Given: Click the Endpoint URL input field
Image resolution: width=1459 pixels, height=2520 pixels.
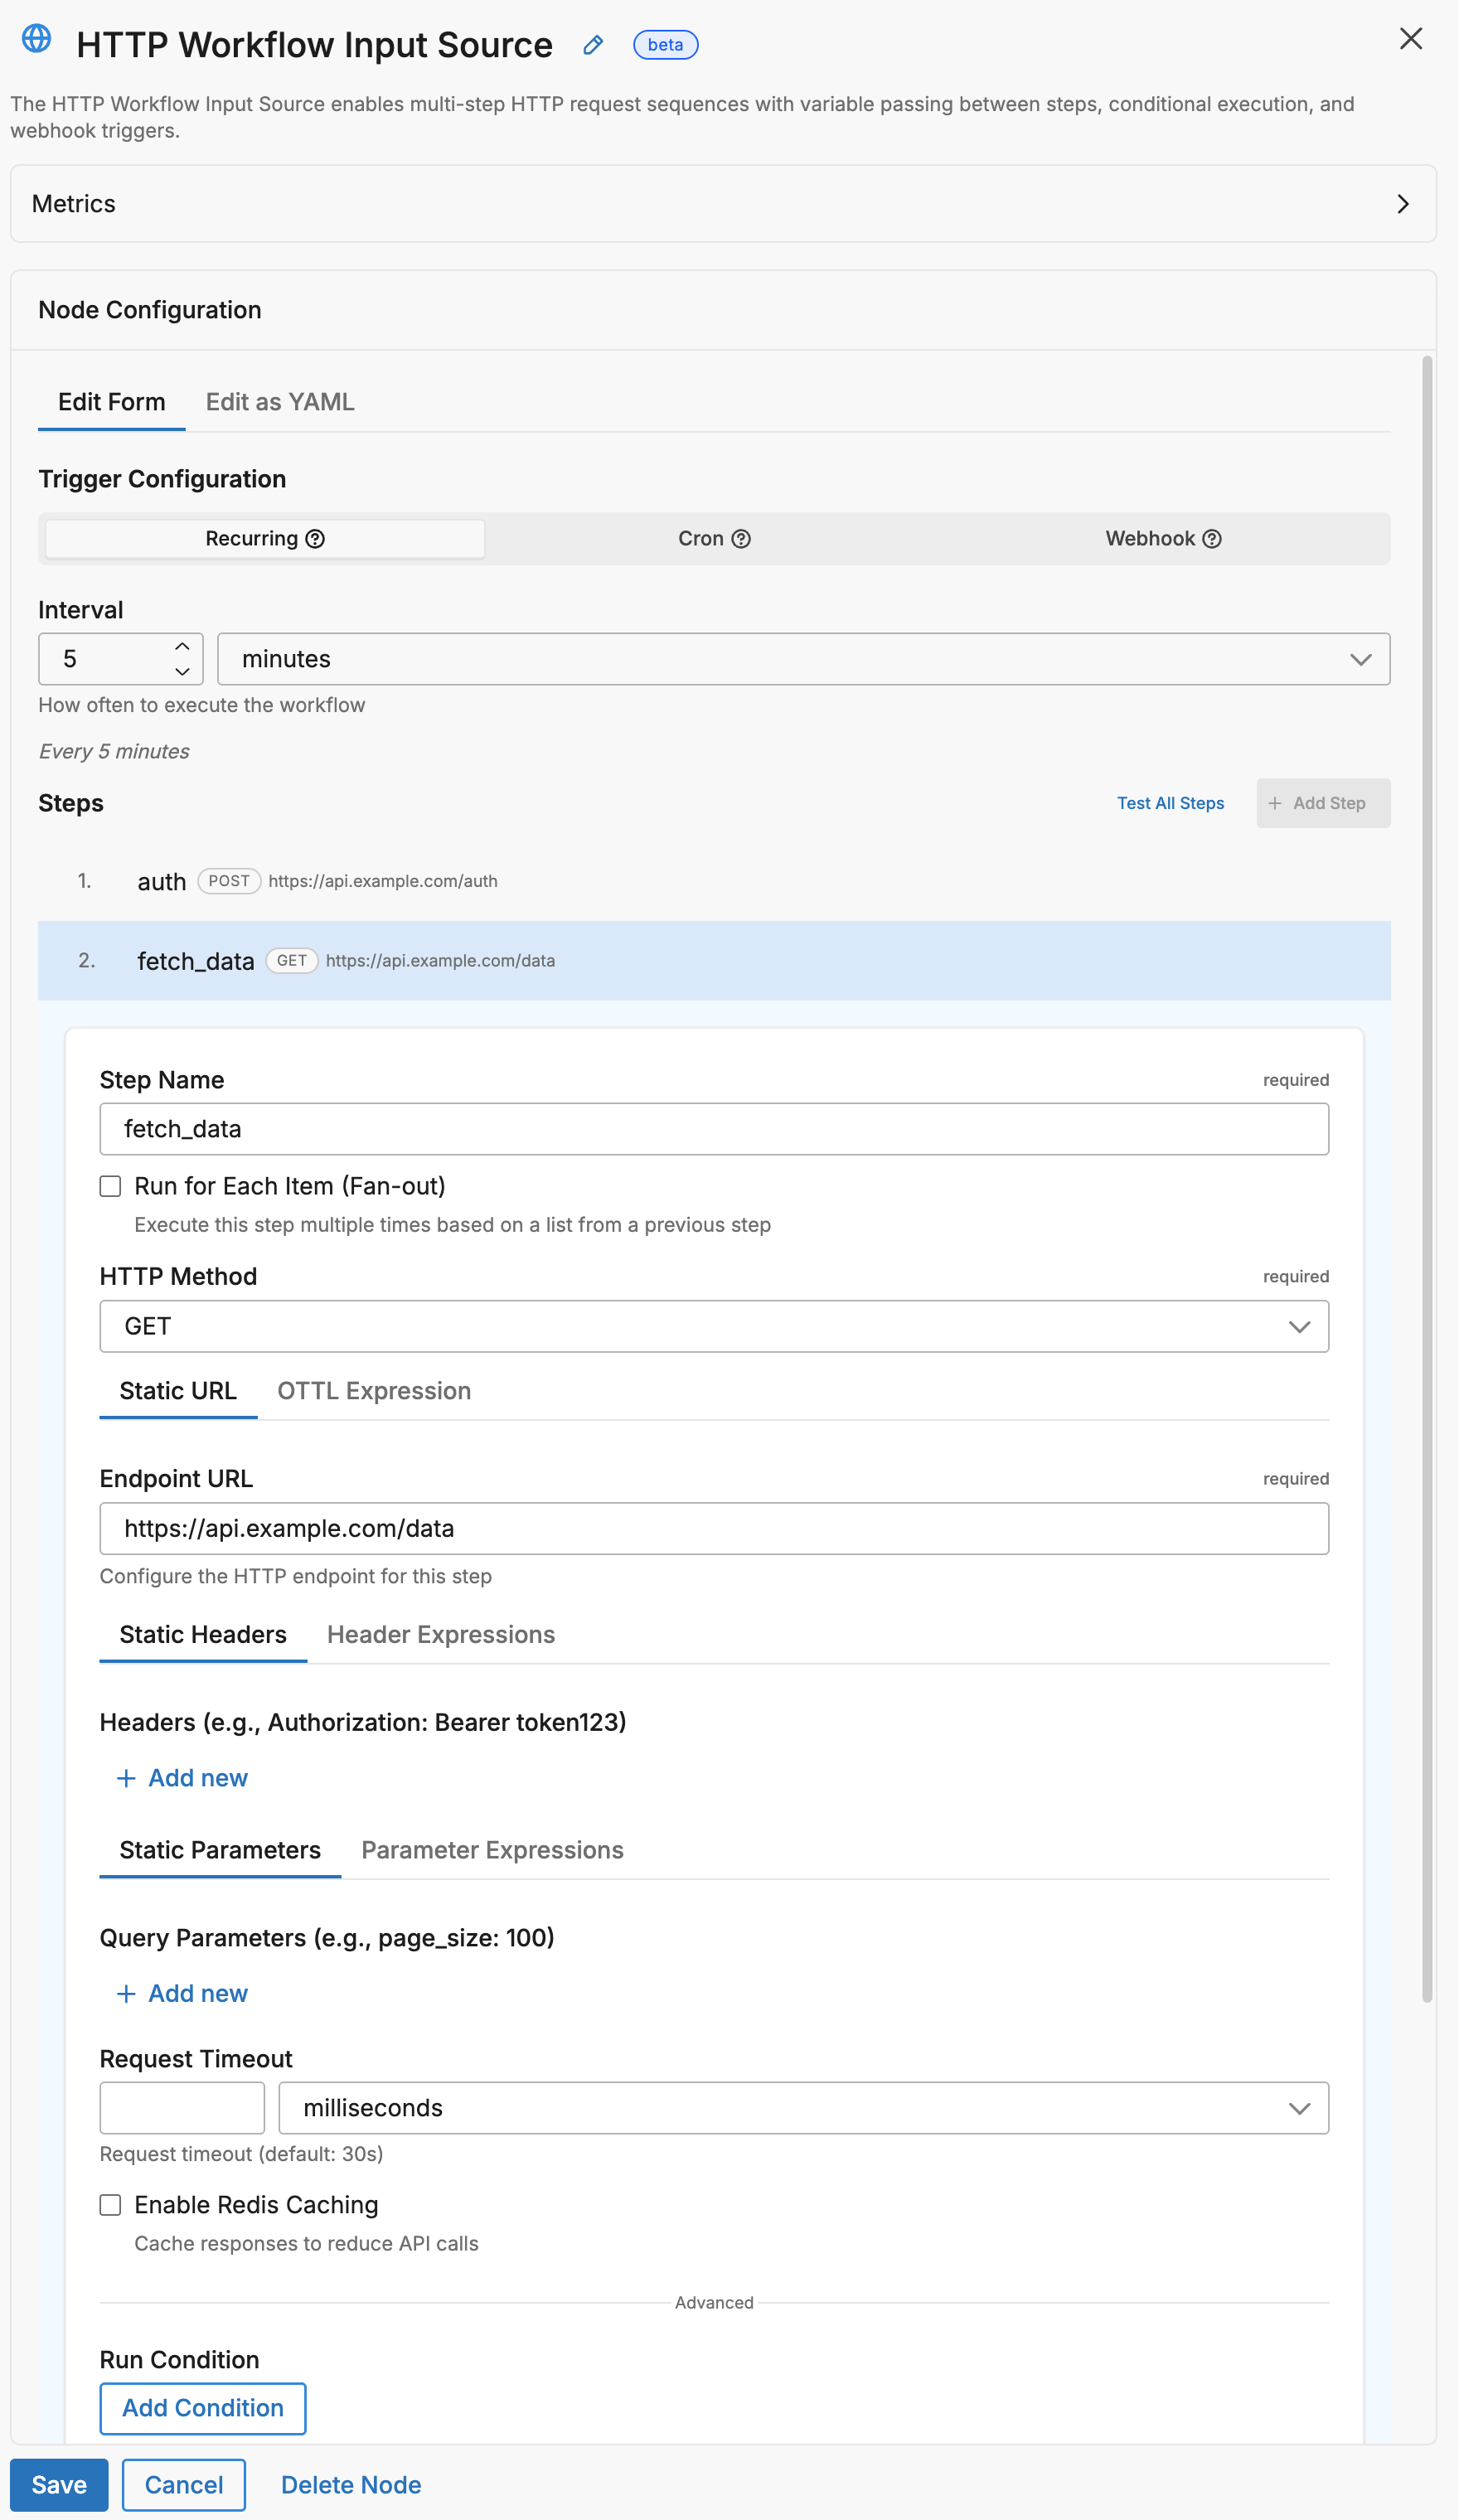Looking at the screenshot, I should [713, 1527].
